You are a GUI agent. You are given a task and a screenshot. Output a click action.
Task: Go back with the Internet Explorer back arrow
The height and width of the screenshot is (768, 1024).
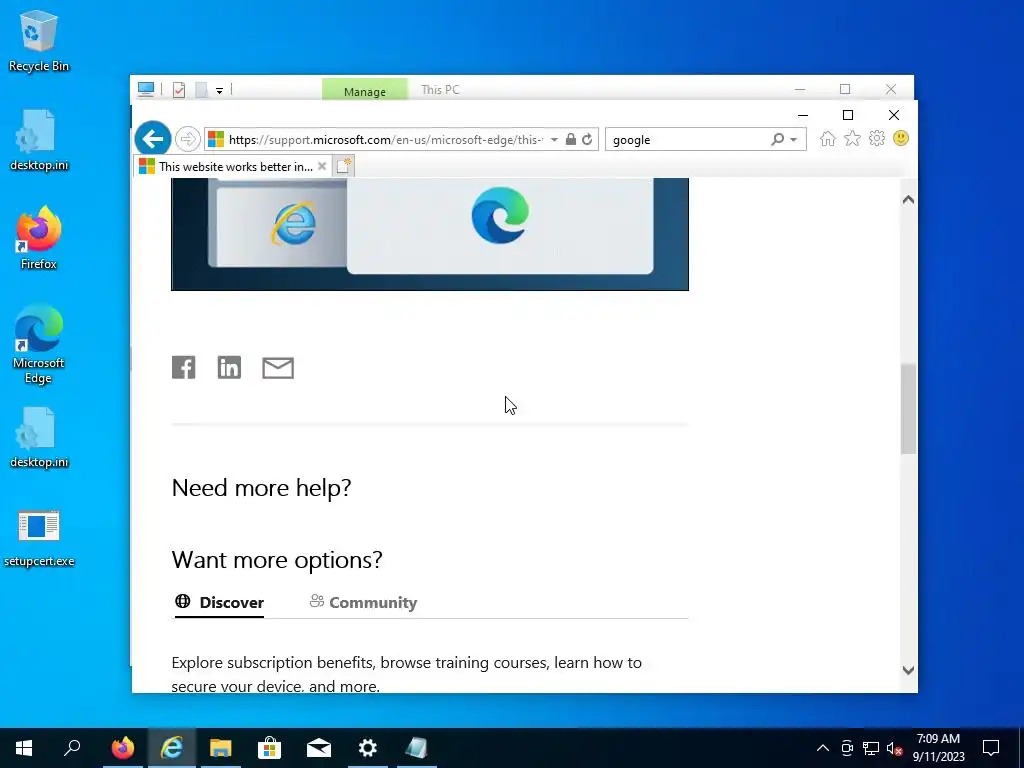(x=153, y=139)
